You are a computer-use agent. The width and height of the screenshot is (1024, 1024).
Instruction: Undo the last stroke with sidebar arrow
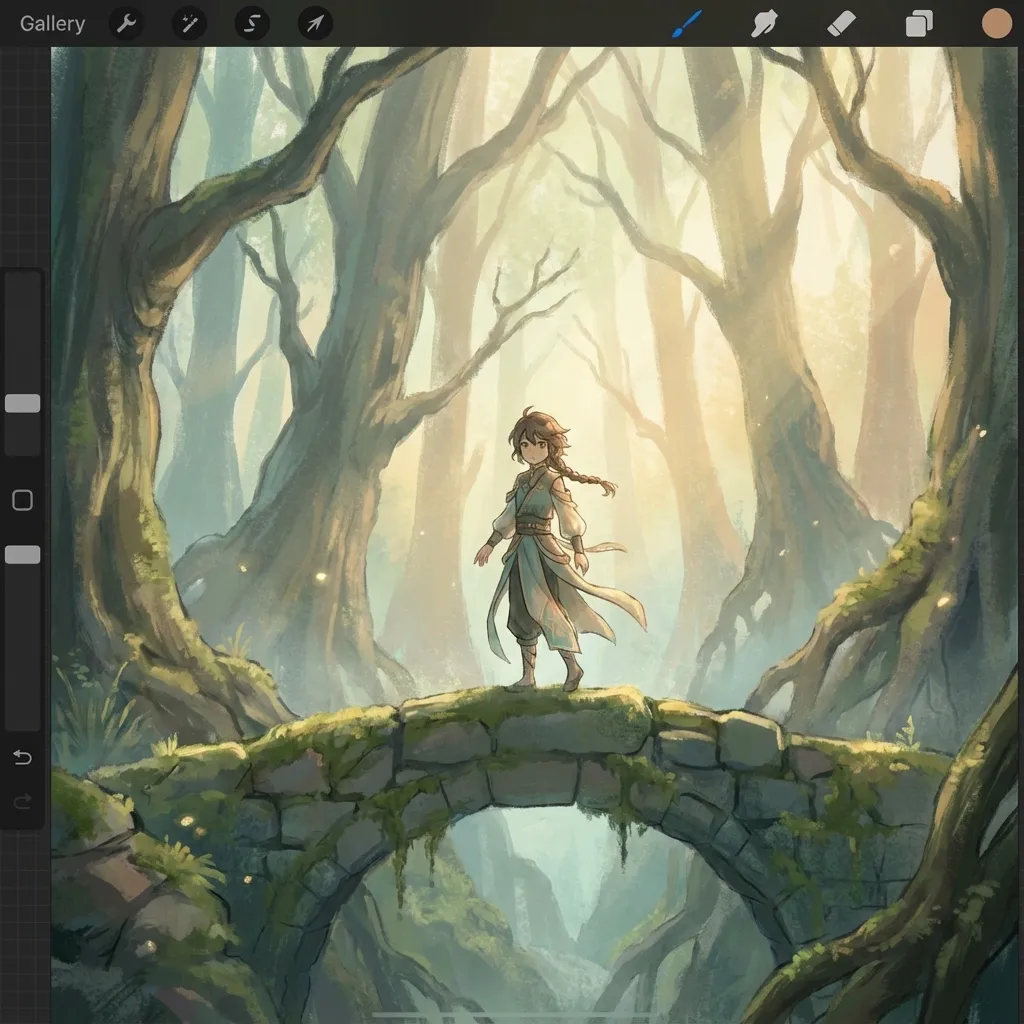(x=23, y=757)
